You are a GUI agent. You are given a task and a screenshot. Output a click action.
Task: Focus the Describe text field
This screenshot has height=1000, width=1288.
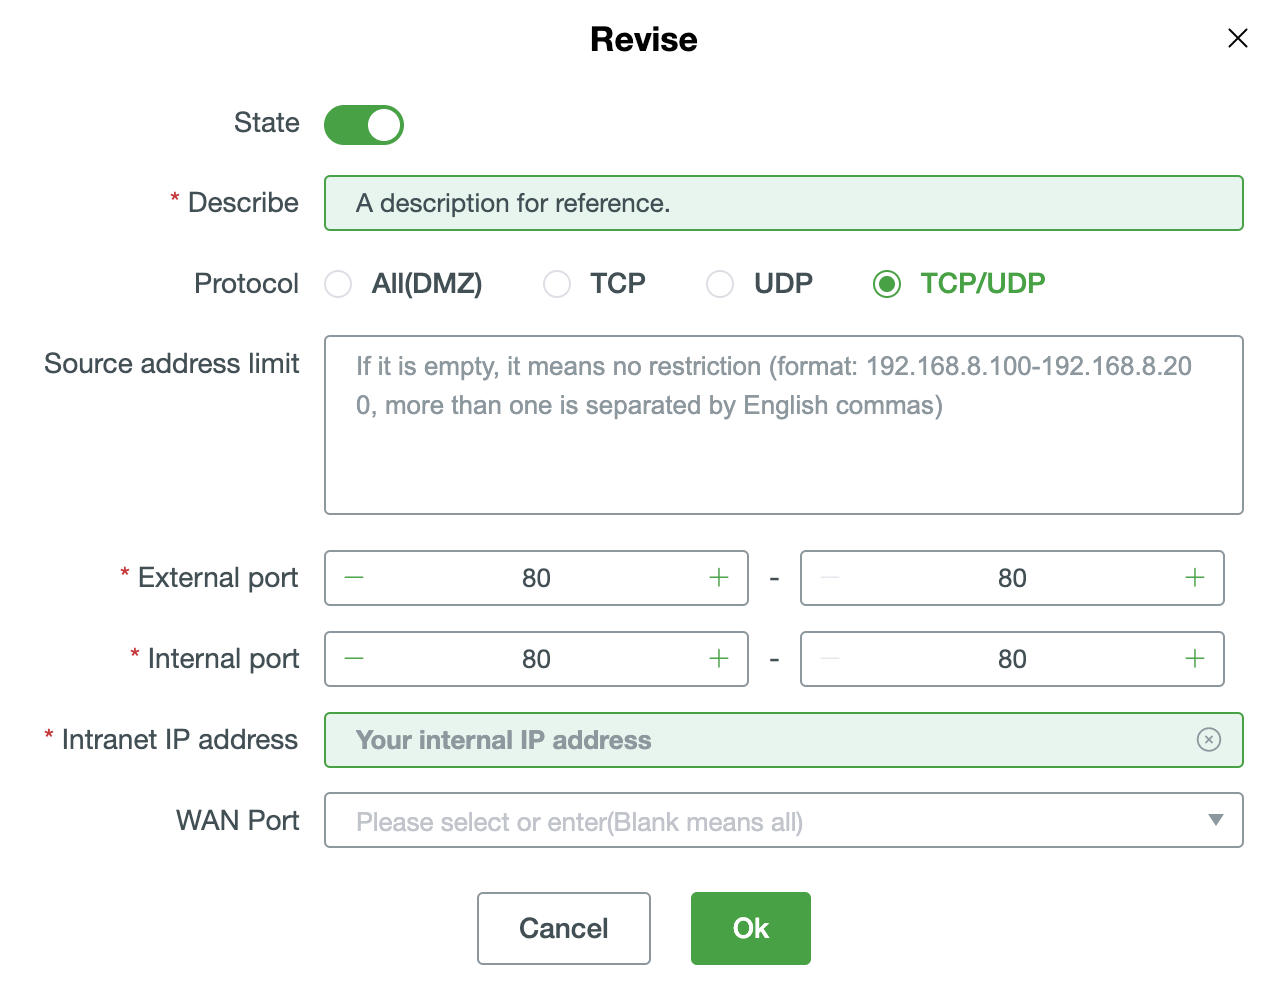pos(783,203)
